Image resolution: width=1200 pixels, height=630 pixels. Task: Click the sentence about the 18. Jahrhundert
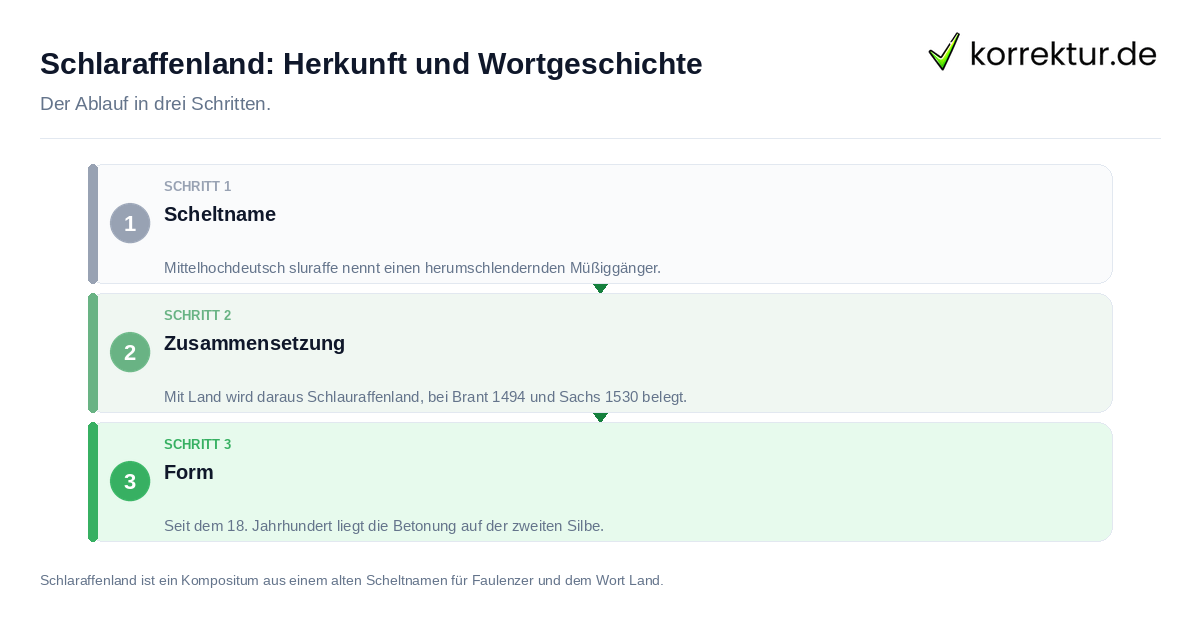click(384, 526)
